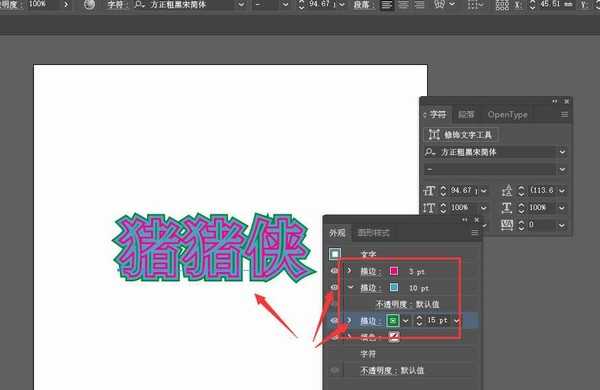
Task: Open the 15 pt stroke weight dropdown
Action: [457, 321]
